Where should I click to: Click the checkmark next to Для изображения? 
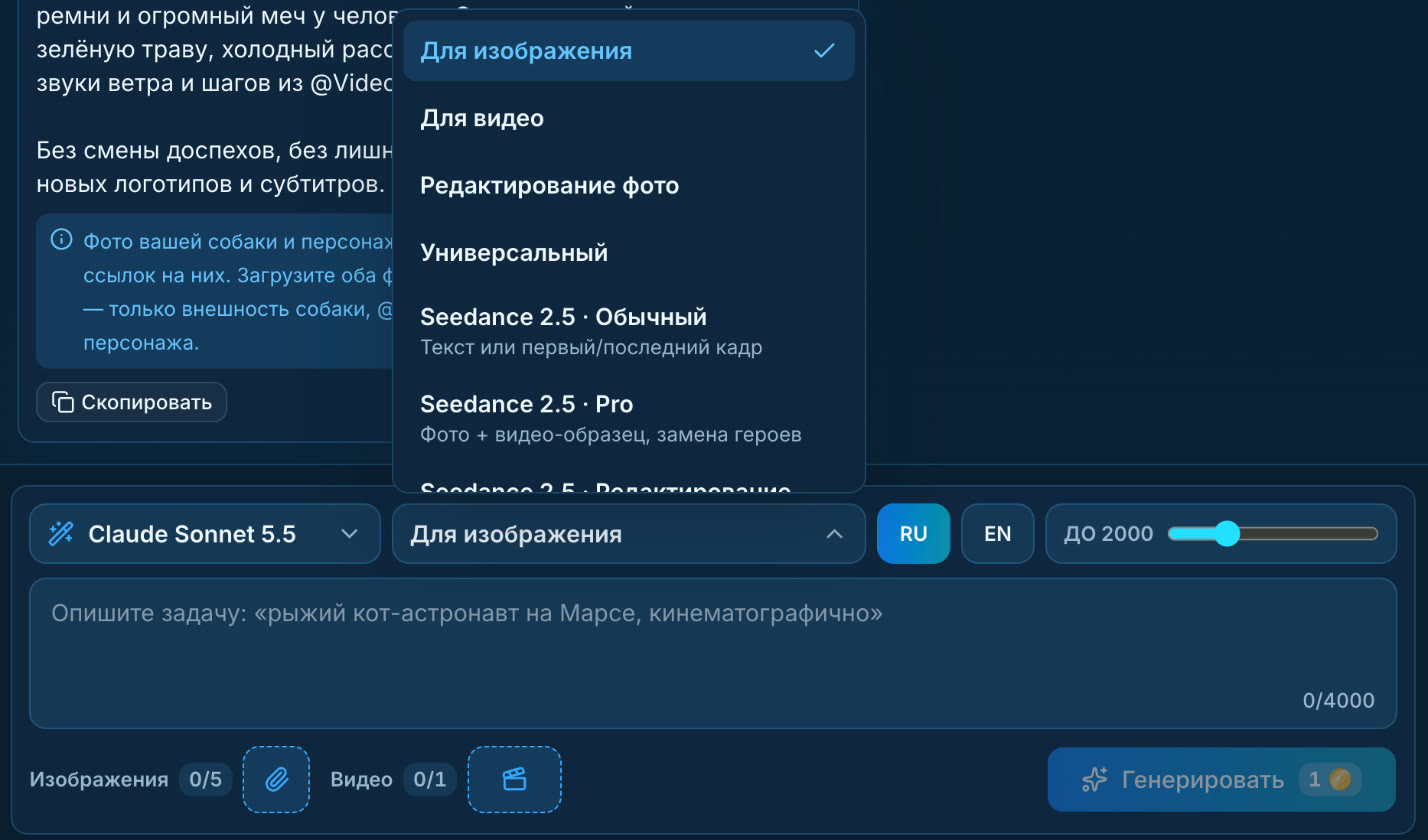pyautogui.click(x=824, y=50)
